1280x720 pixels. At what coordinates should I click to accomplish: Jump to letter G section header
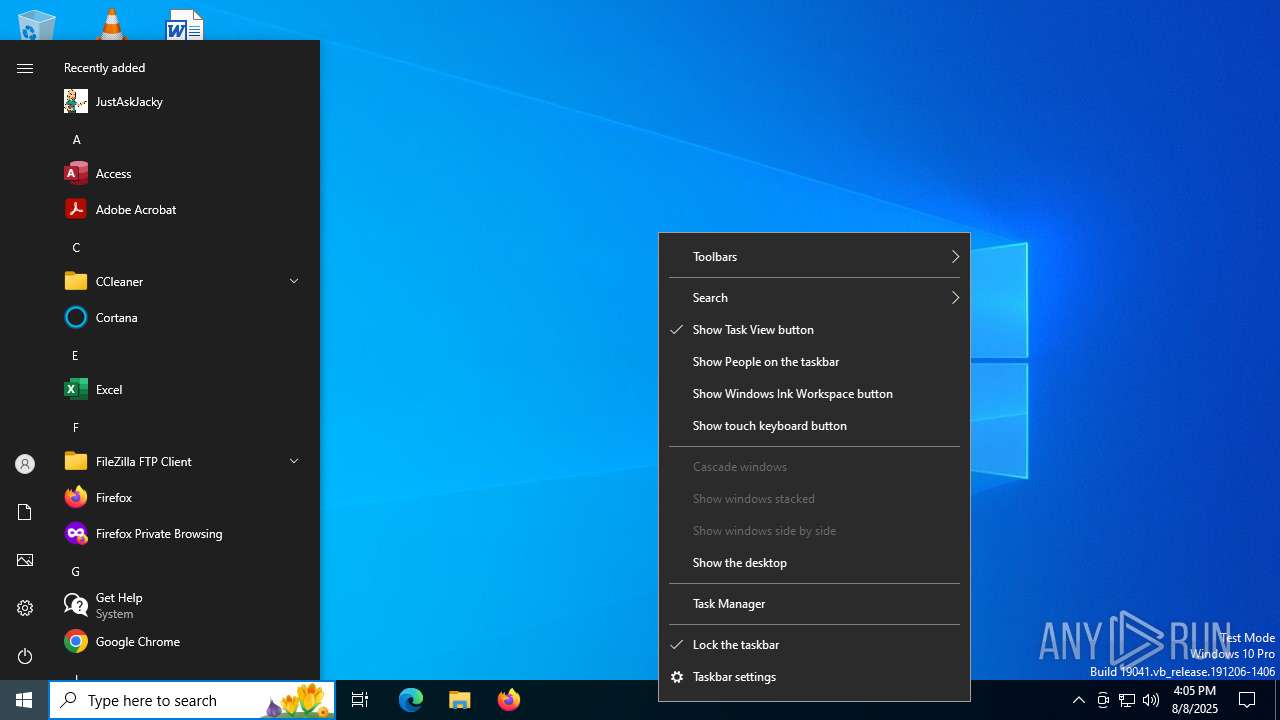click(x=77, y=572)
